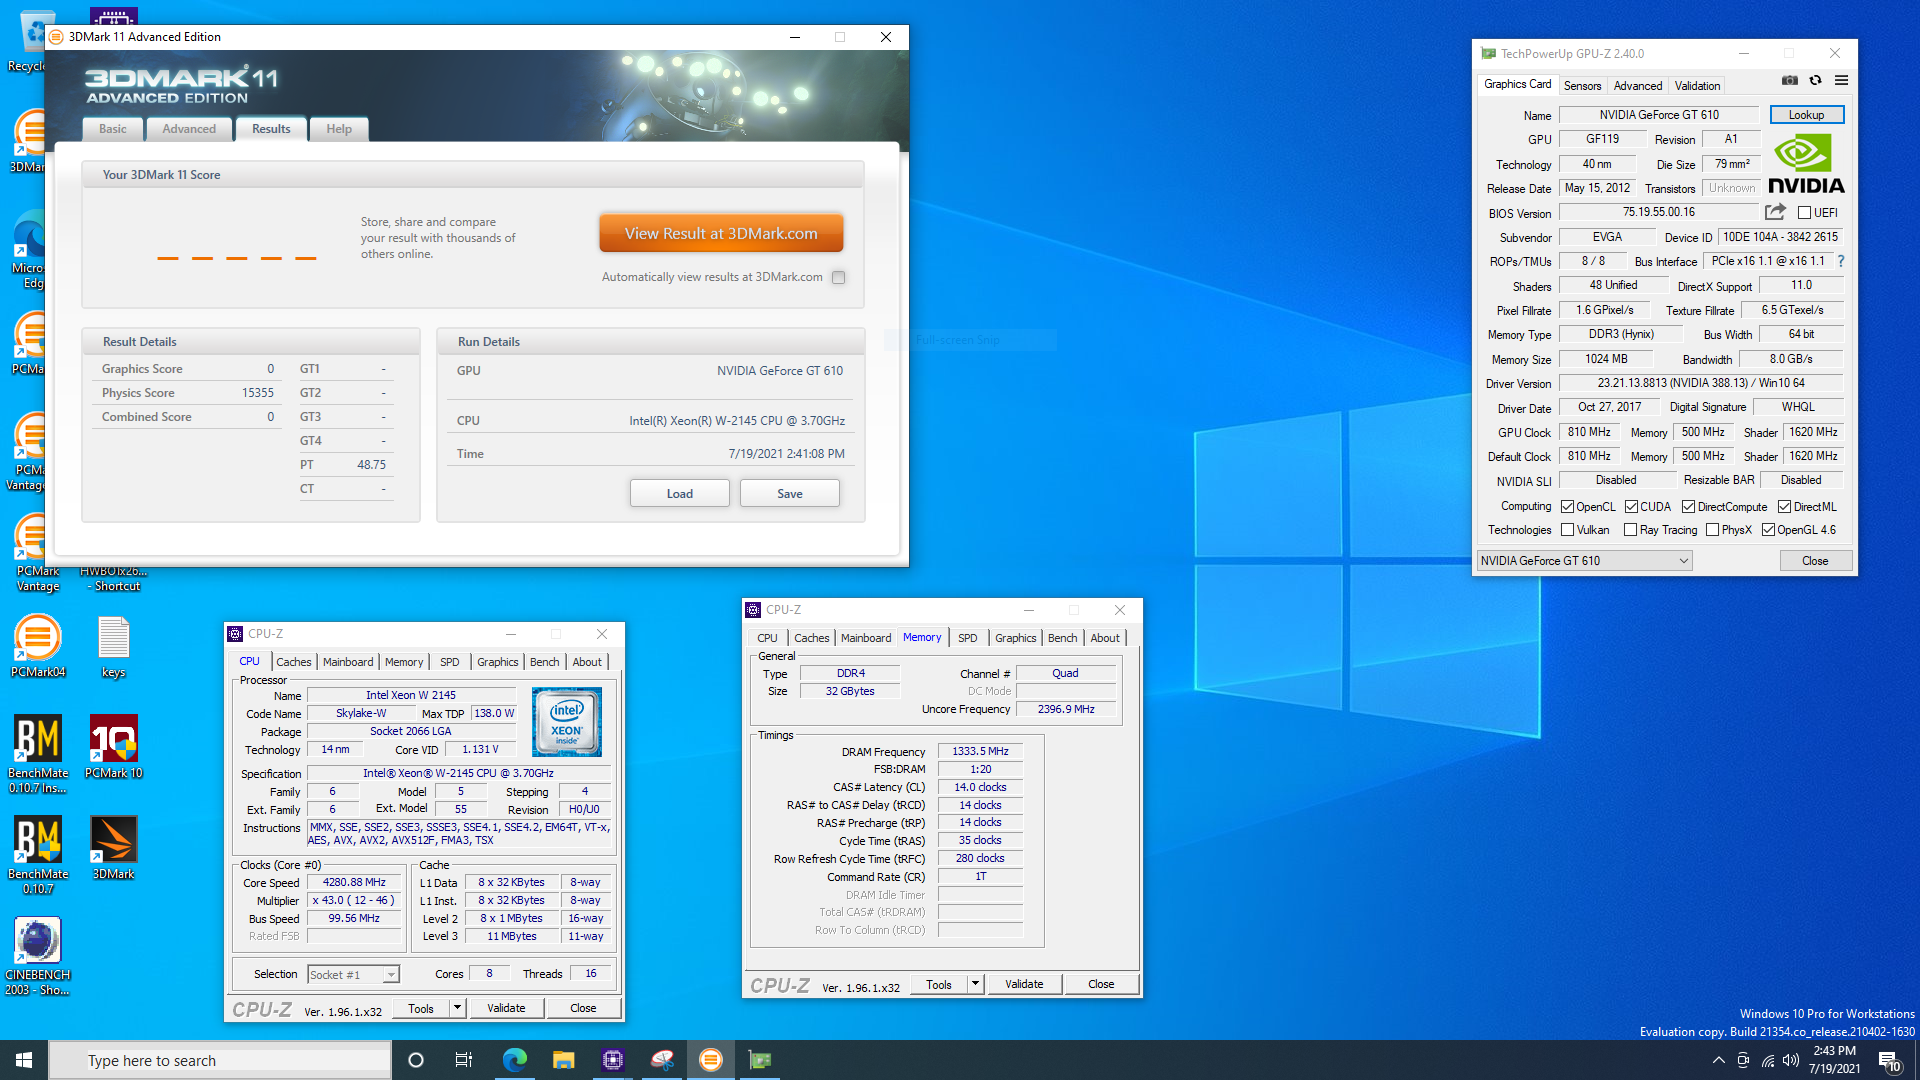This screenshot has width=1920, height=1080.
Task: Switch to 3DMark 11 taskbar icon
Action: (711, 1060)
